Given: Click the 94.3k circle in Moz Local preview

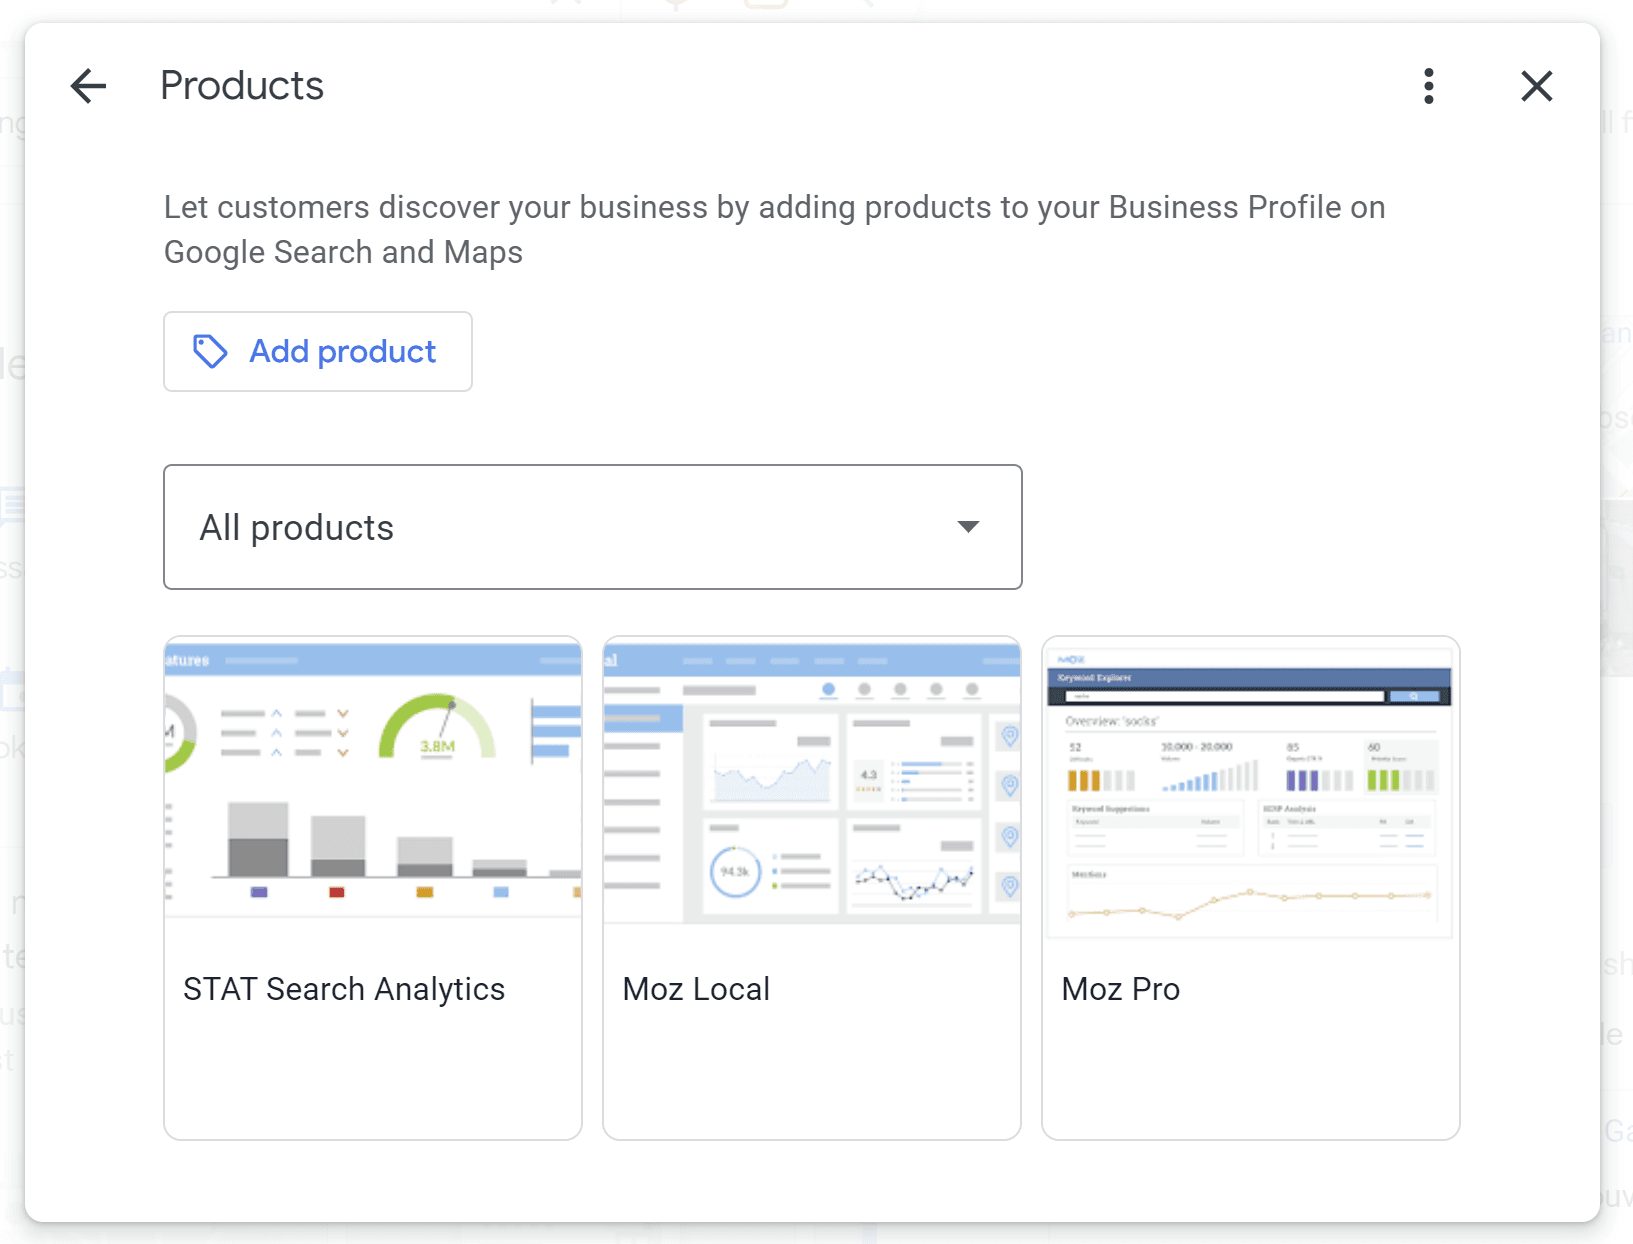Looking at the screenshot, I should pos(735,871).
